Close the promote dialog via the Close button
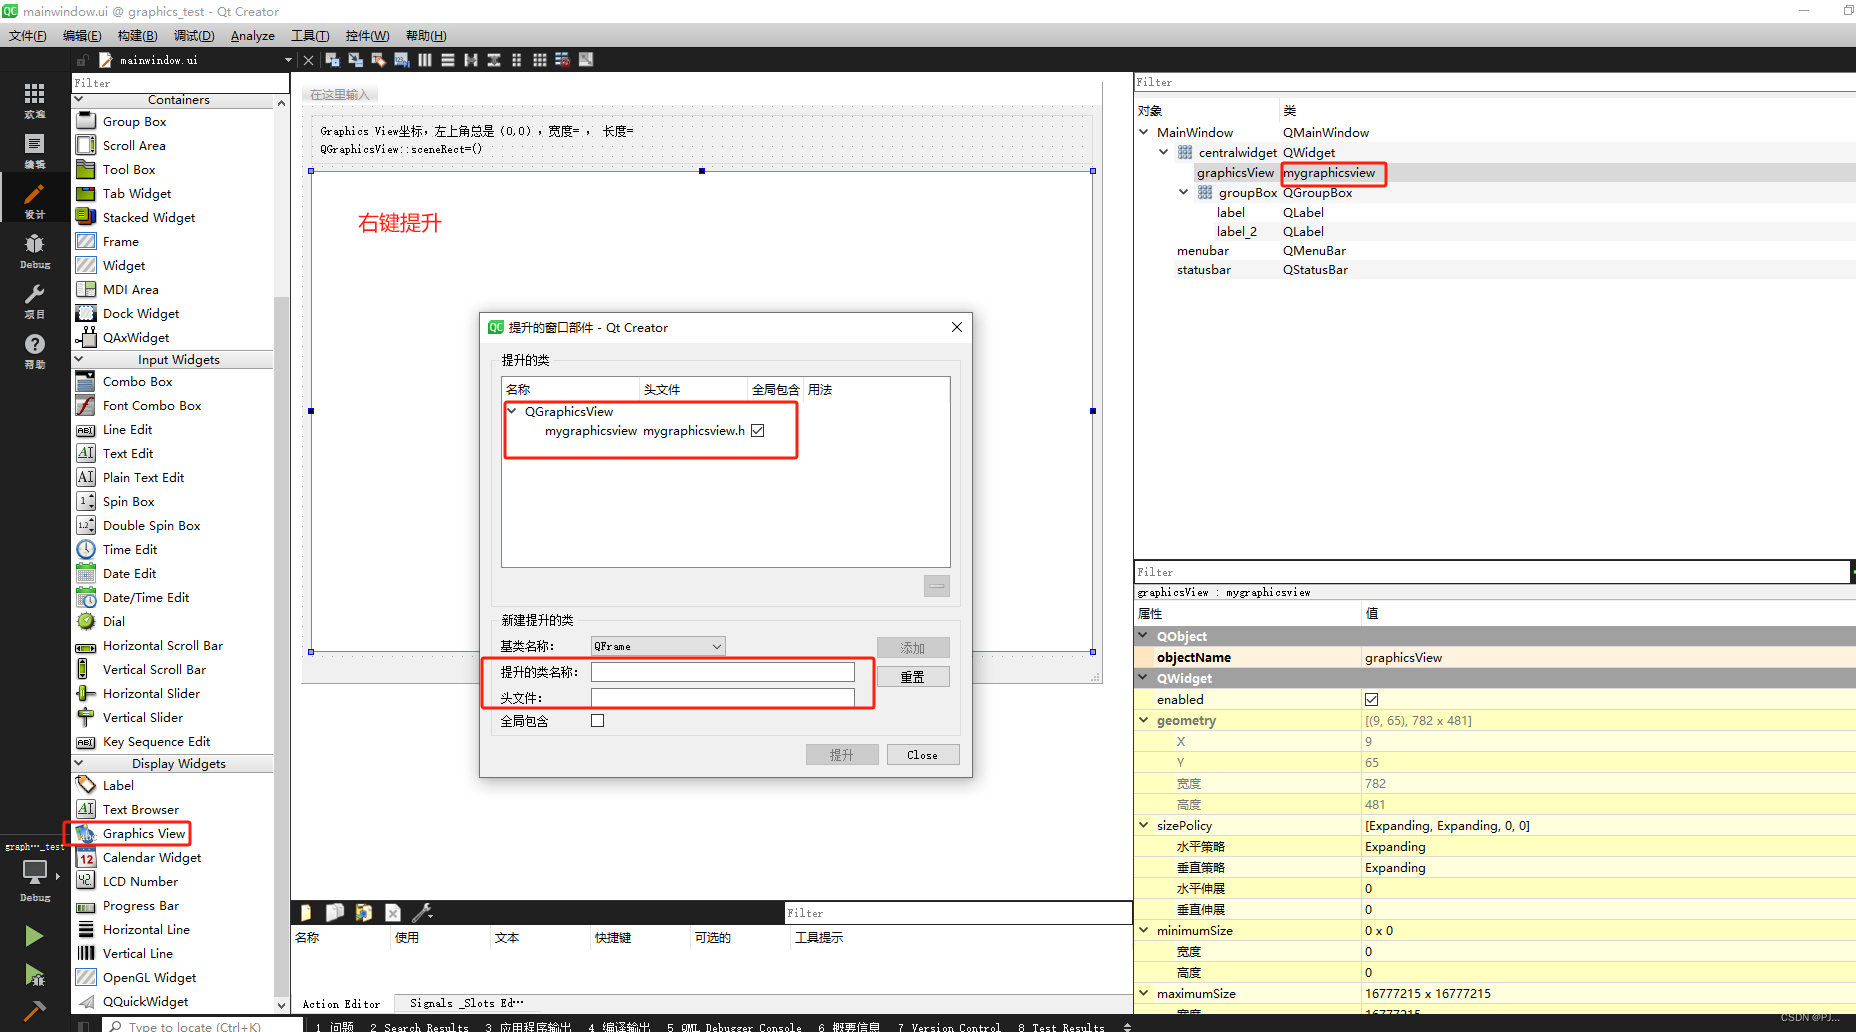The width and height of the screenshot is (1856, 1032). pyautogui.click(x=922, y=754)
